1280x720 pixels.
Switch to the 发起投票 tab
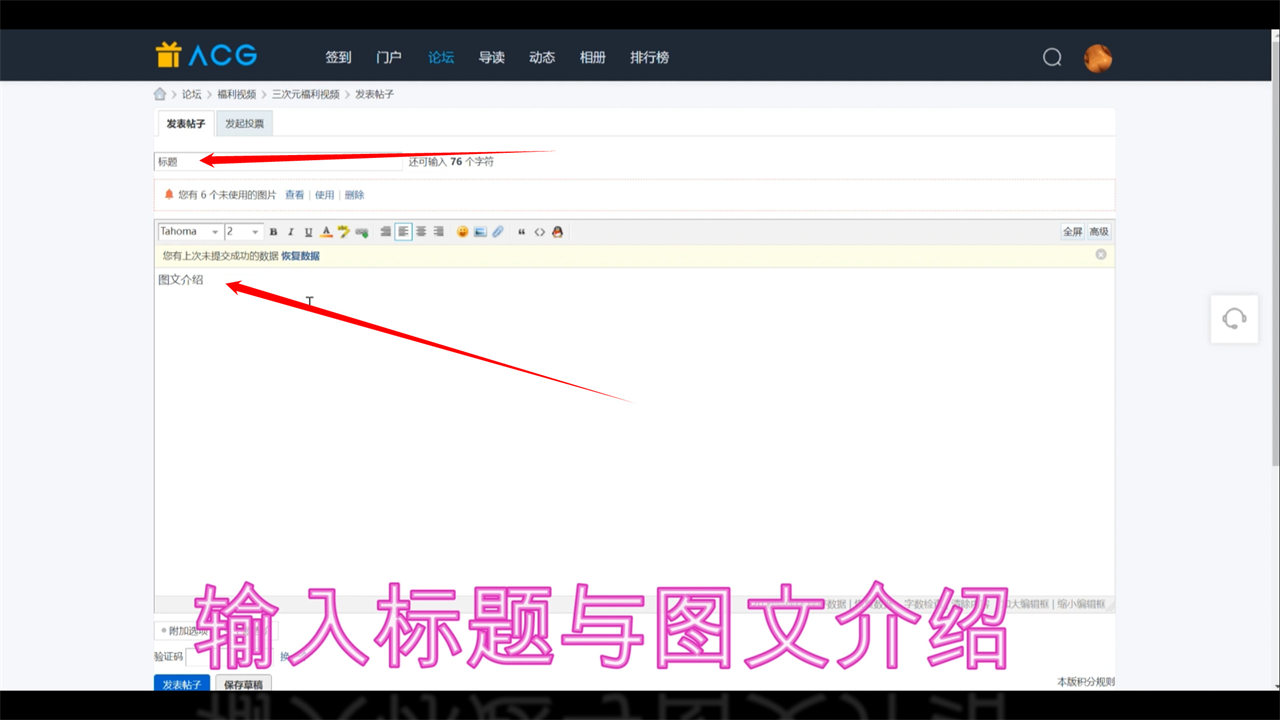244,124
